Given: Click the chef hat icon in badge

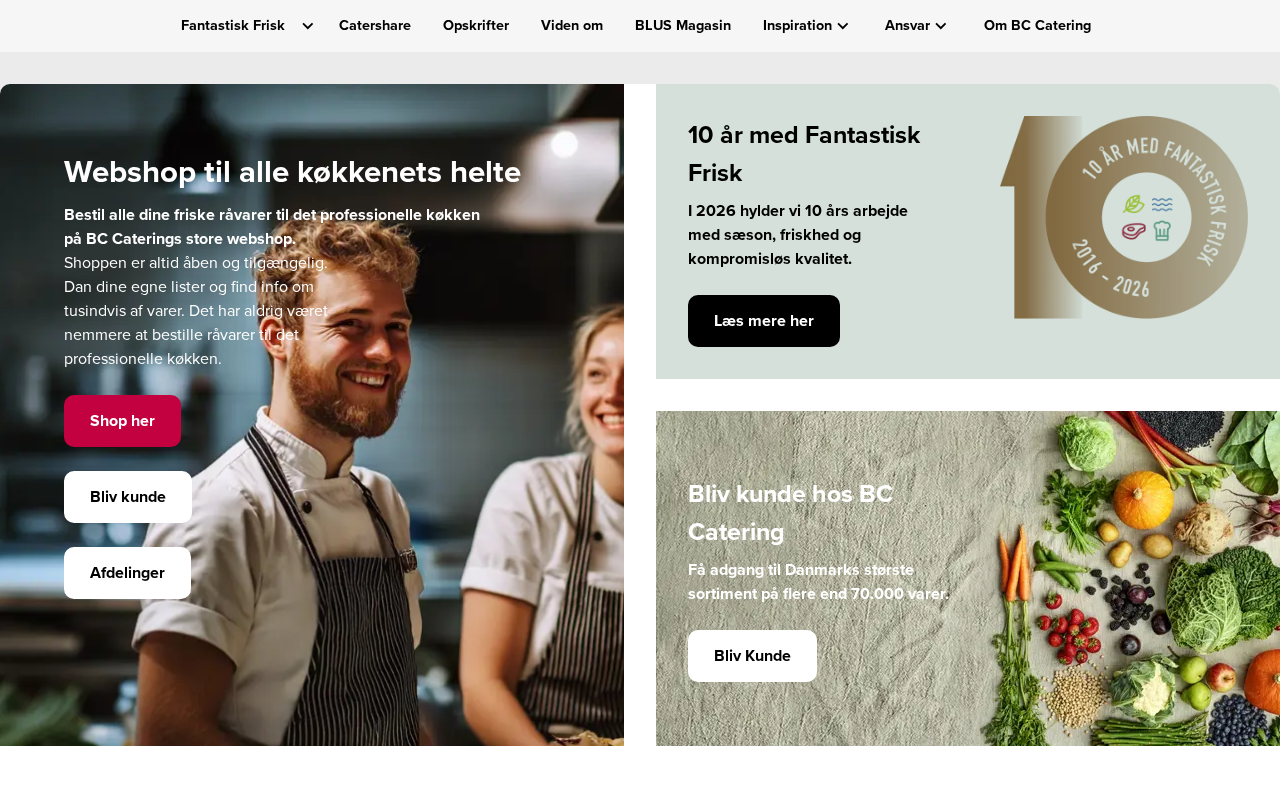Looking at the screenshot, I should 1161,231.
